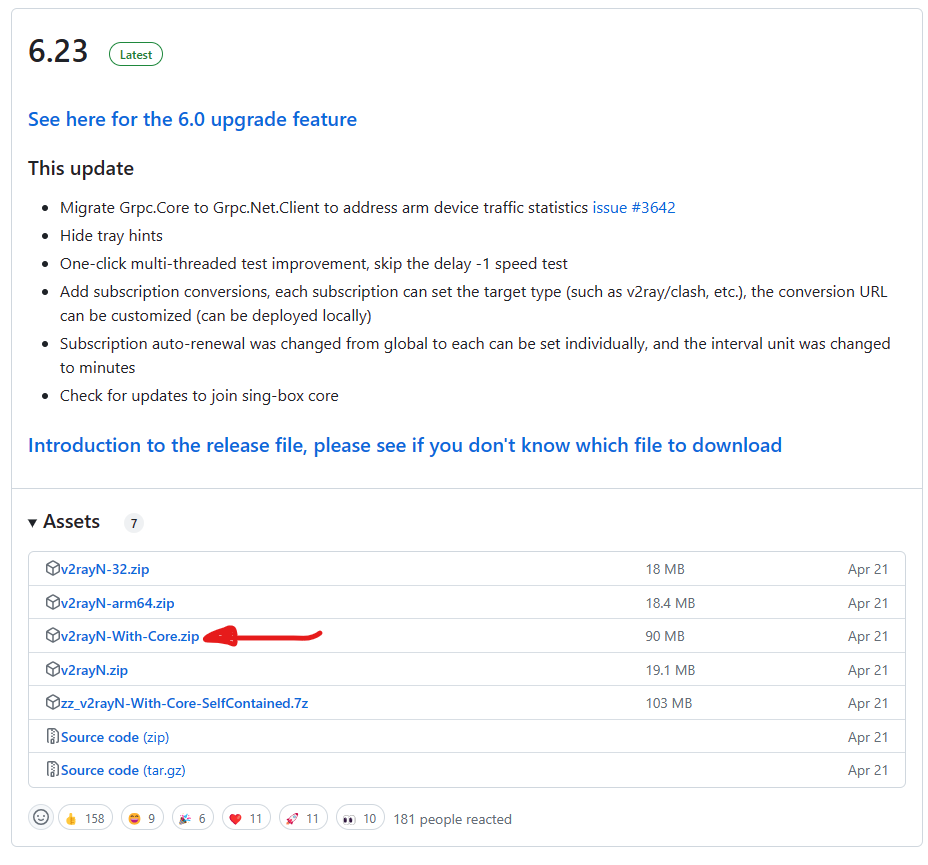Download v2rayN-32.zip
Image resolution: width=928 pixels, height=865 pixels.
coord(105,569)
